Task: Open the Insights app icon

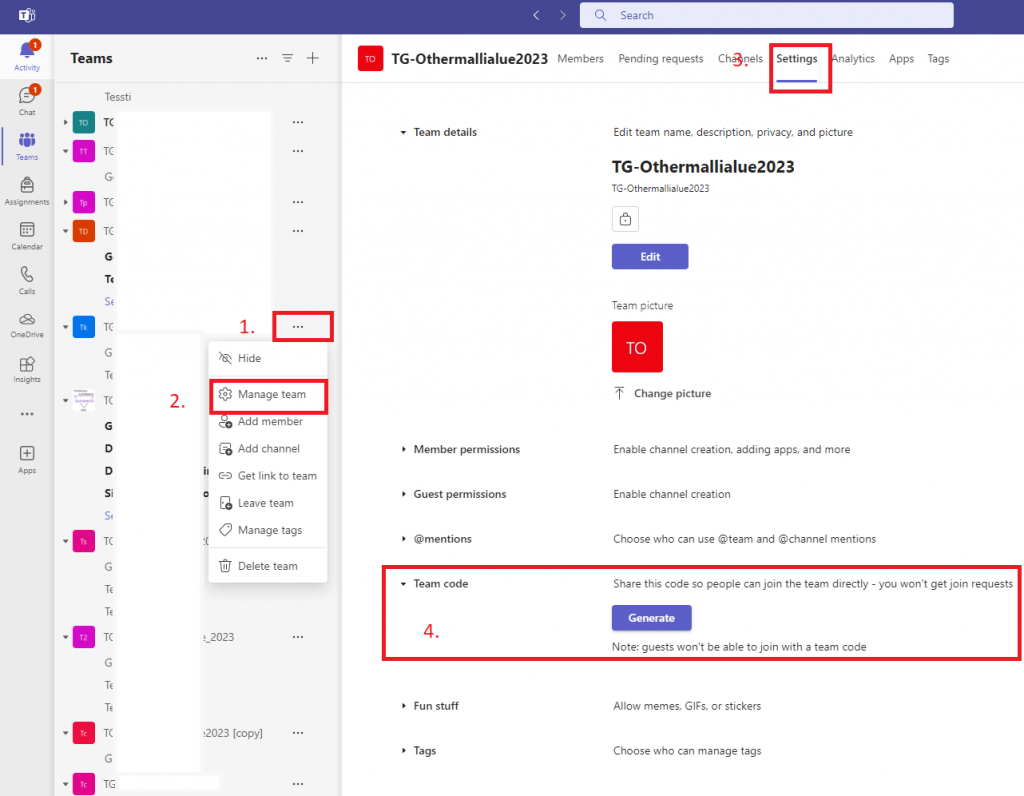Action: tap(27, 368)
